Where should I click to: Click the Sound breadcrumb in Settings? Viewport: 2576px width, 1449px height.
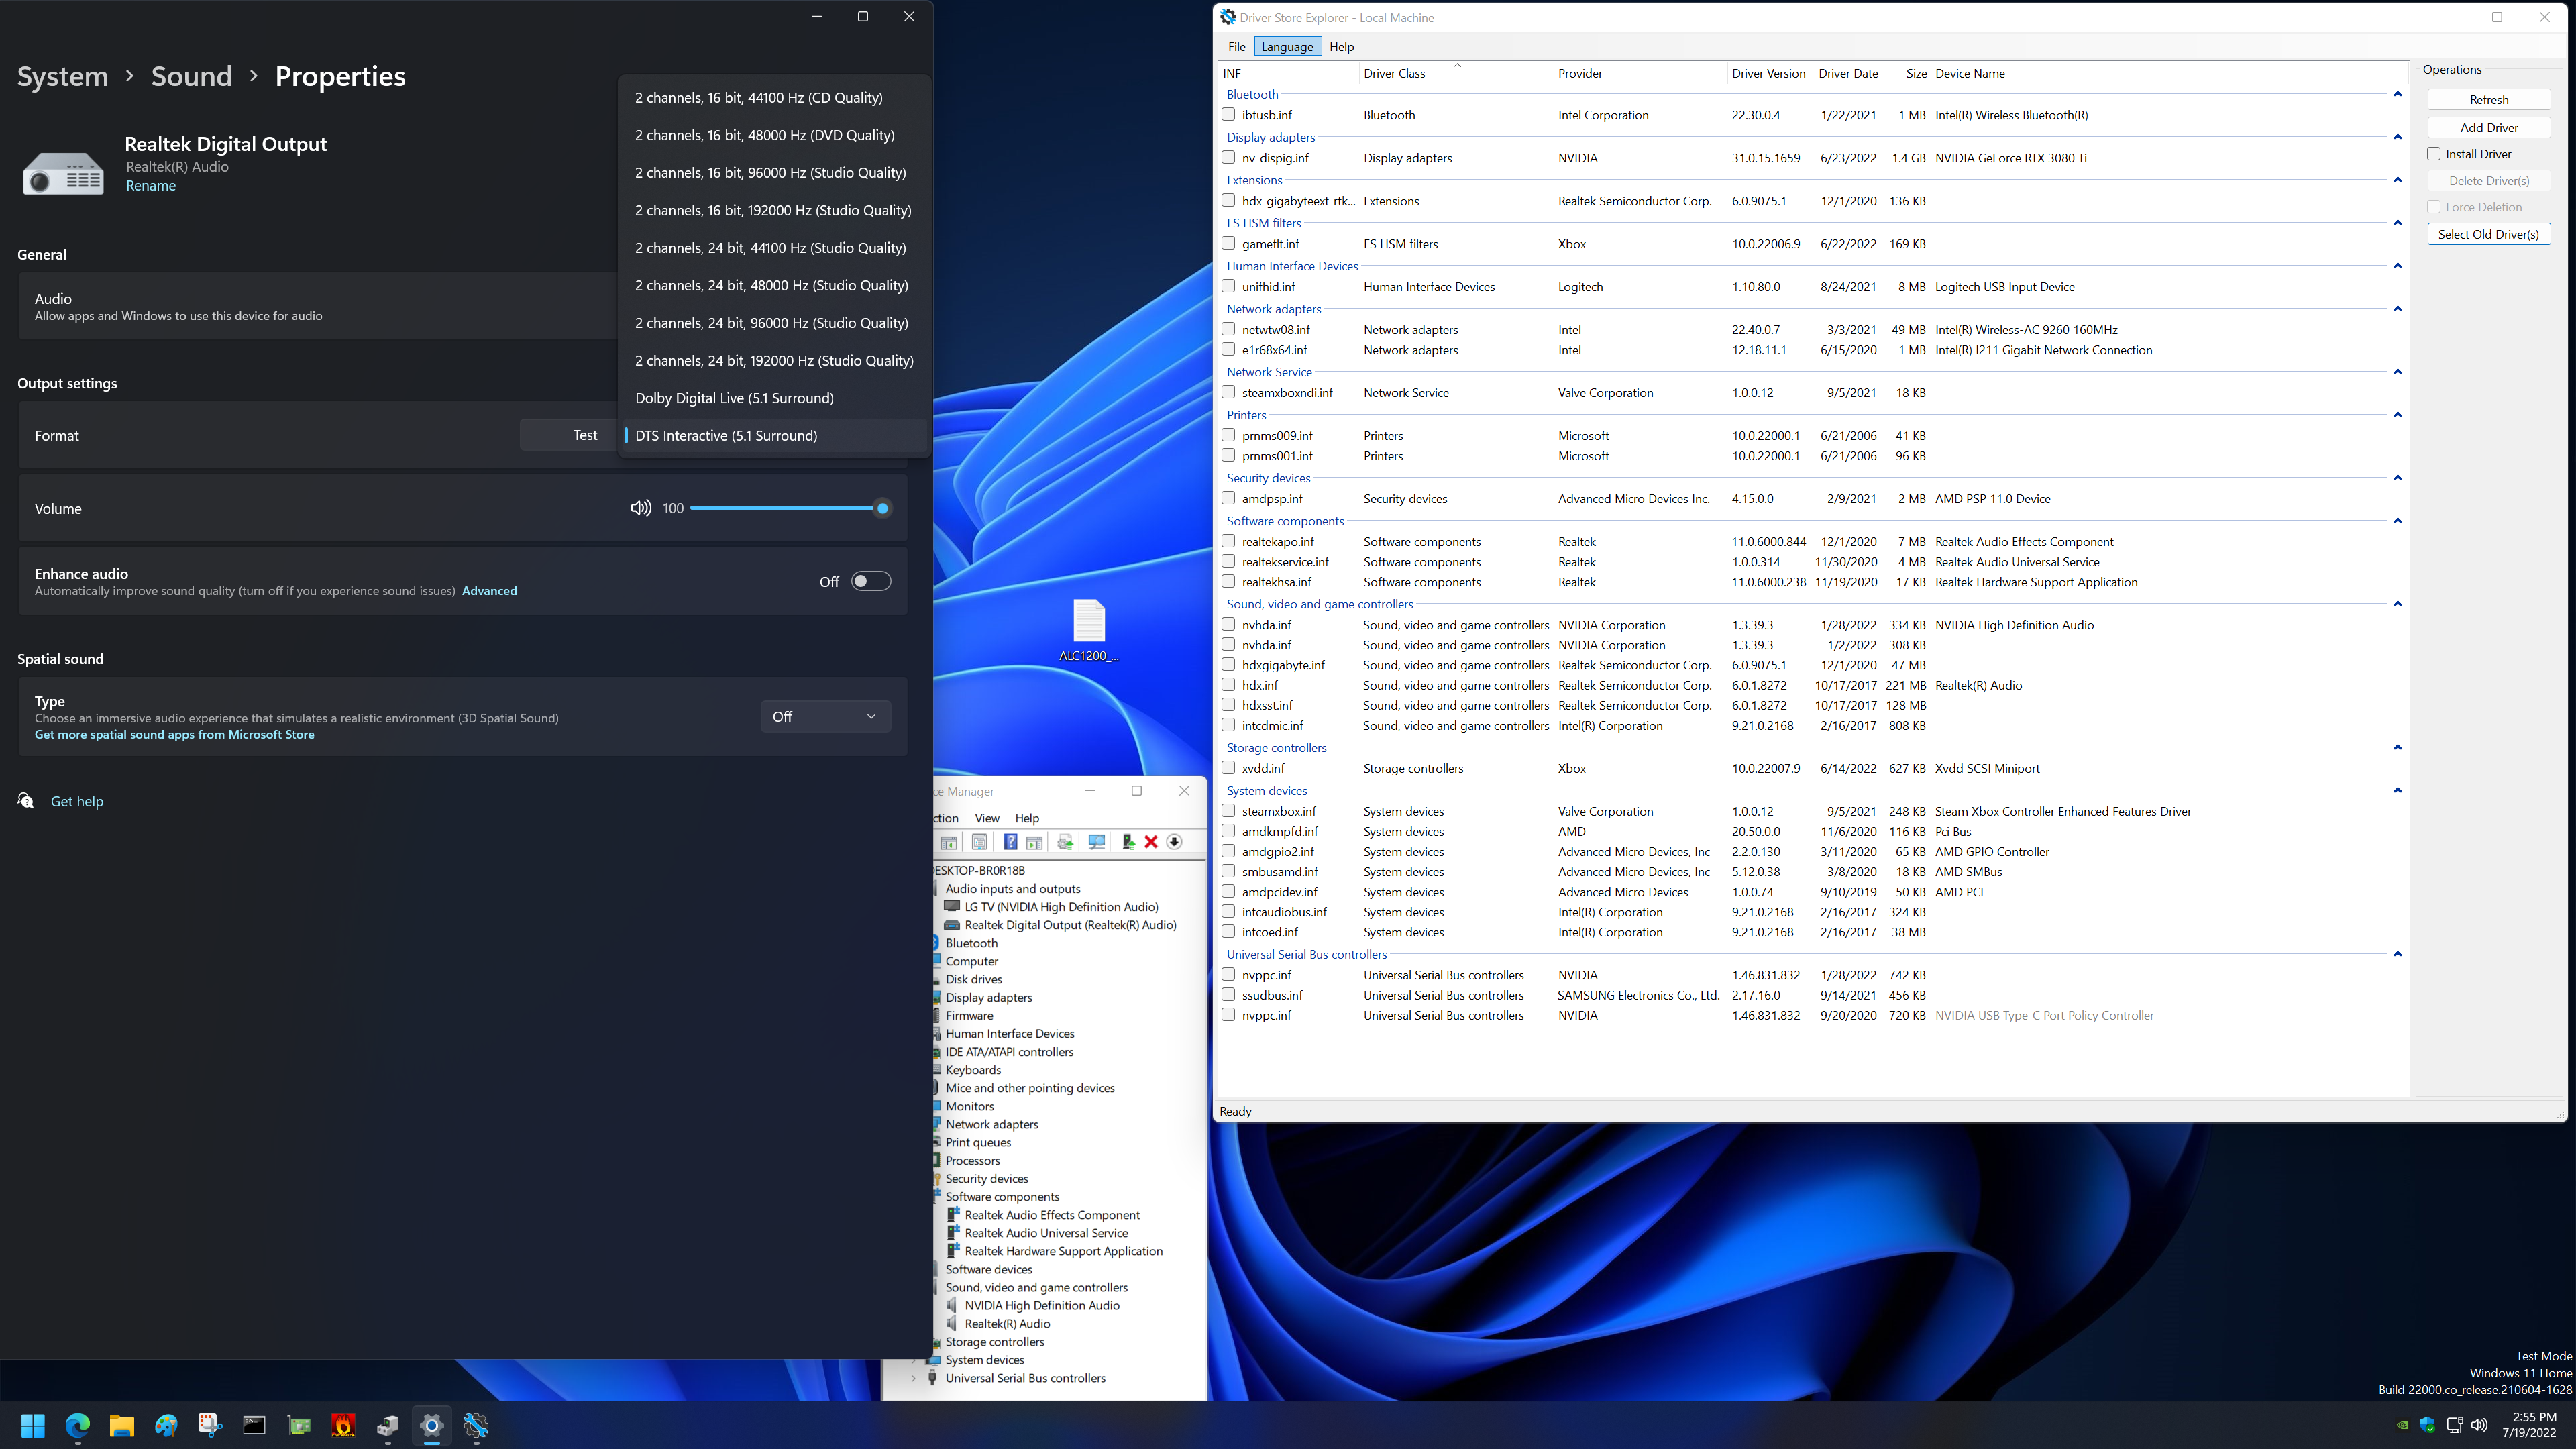pyautogui.click(x=191, y=76)
